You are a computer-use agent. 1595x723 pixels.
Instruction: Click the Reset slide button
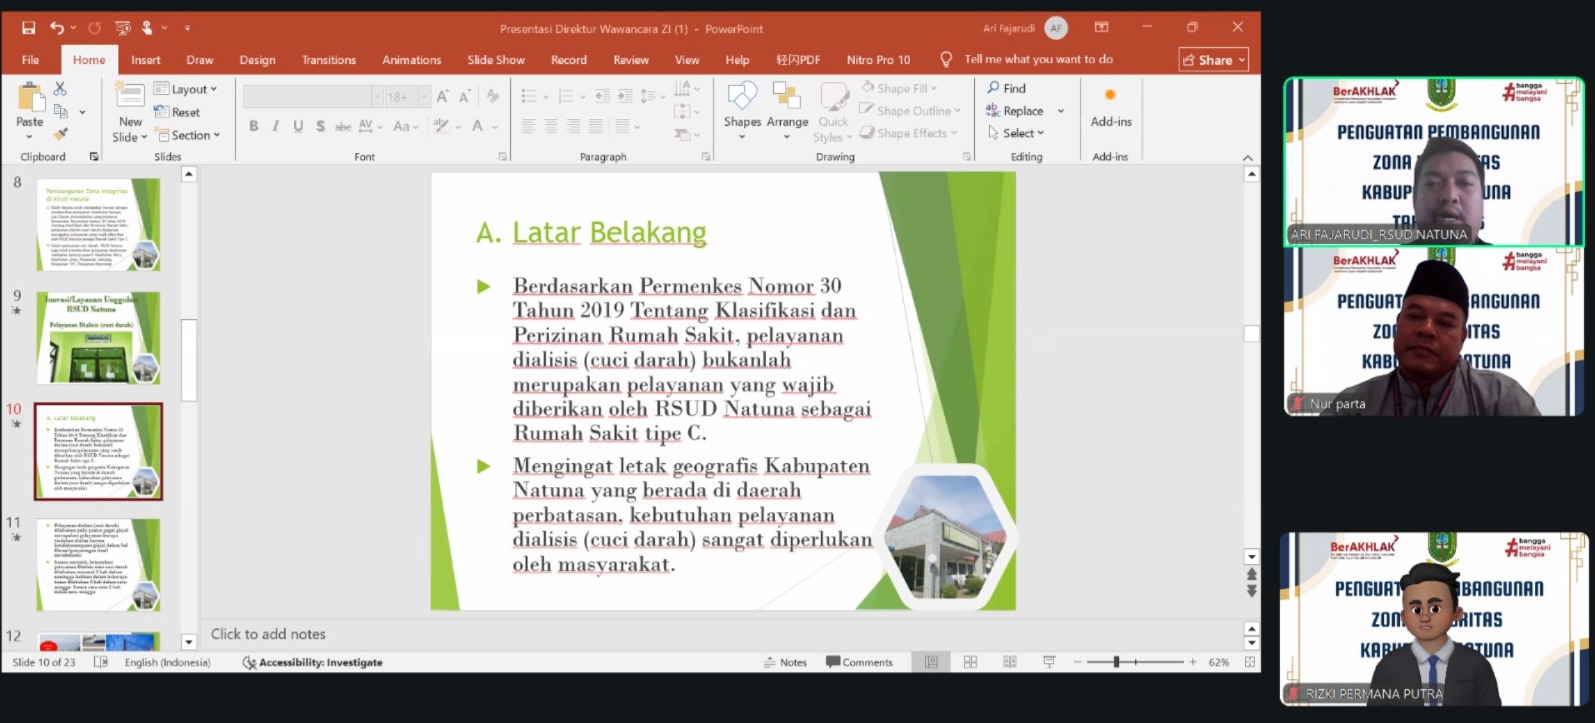click(x=177, y=112)
